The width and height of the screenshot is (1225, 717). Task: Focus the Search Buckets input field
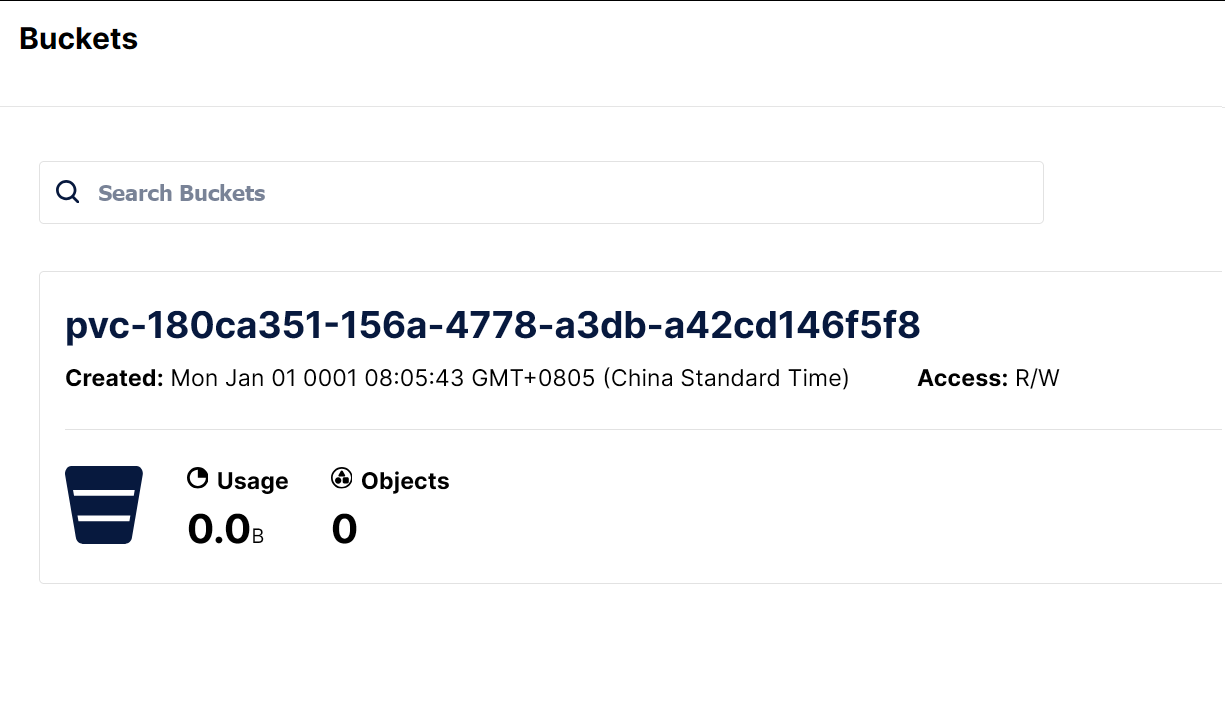[541, 193]
